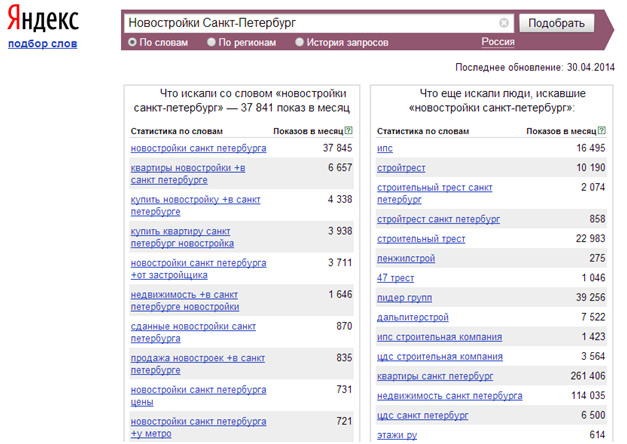
Task: Click the Яндекс logo
Action: (43, 19)
